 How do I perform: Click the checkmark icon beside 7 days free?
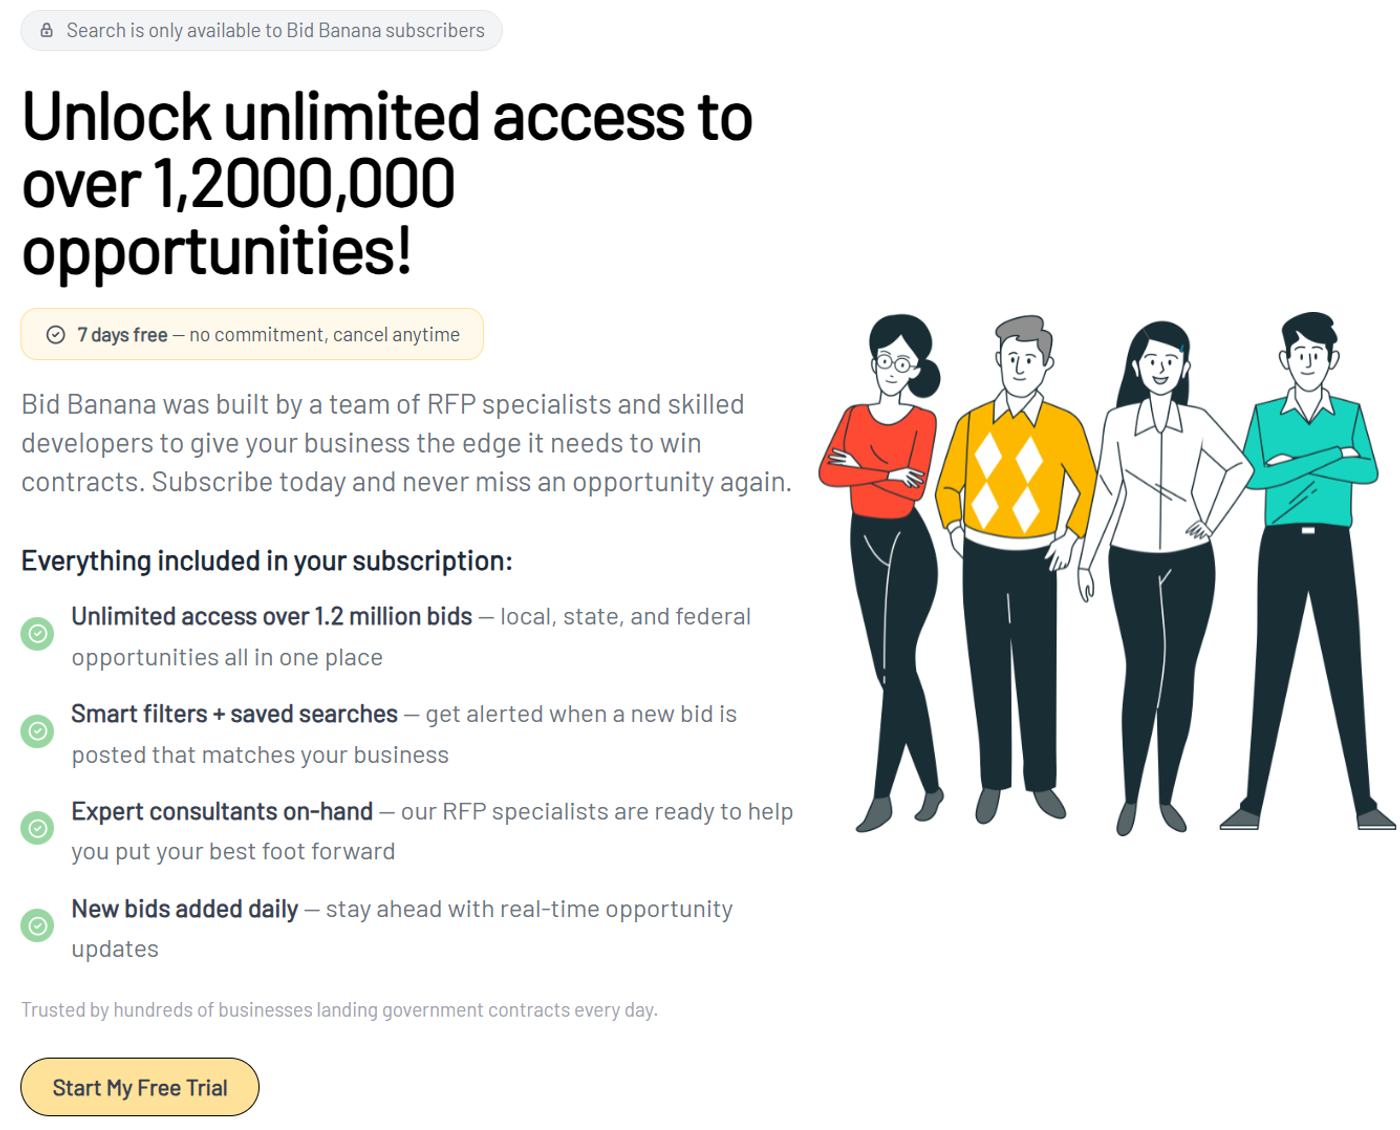[56, 334]
